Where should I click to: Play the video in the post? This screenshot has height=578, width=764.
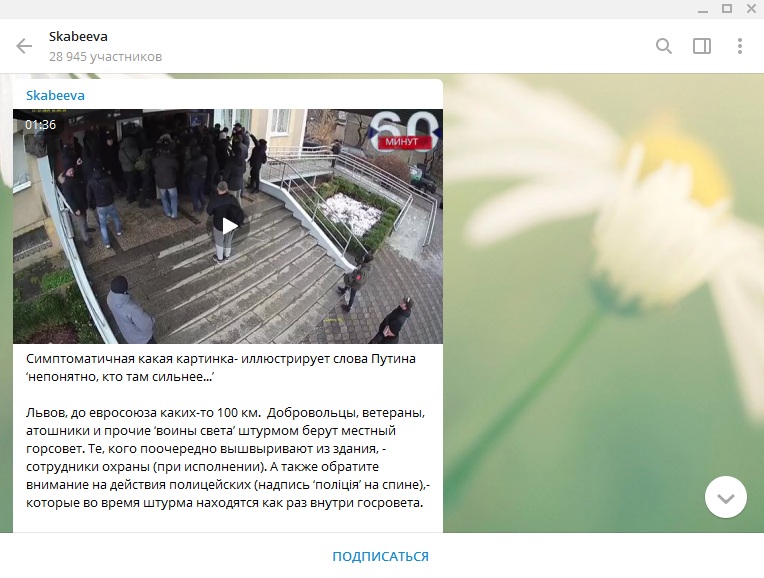click(228, 226)
